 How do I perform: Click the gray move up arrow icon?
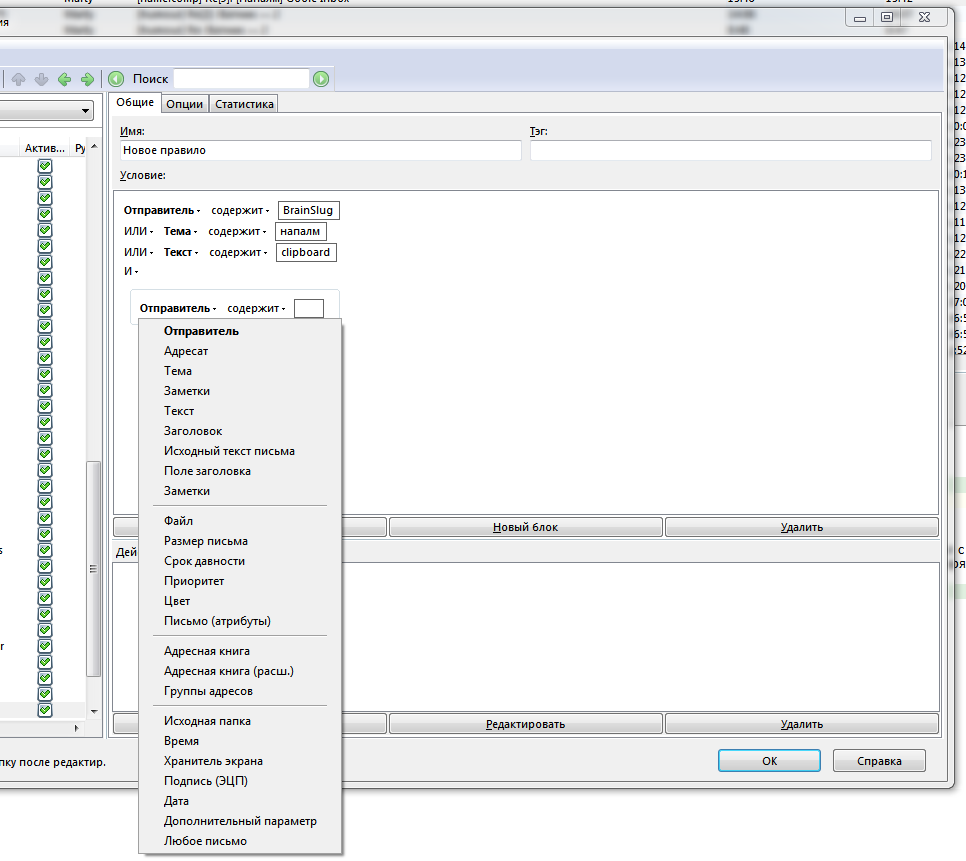(18, 79)
